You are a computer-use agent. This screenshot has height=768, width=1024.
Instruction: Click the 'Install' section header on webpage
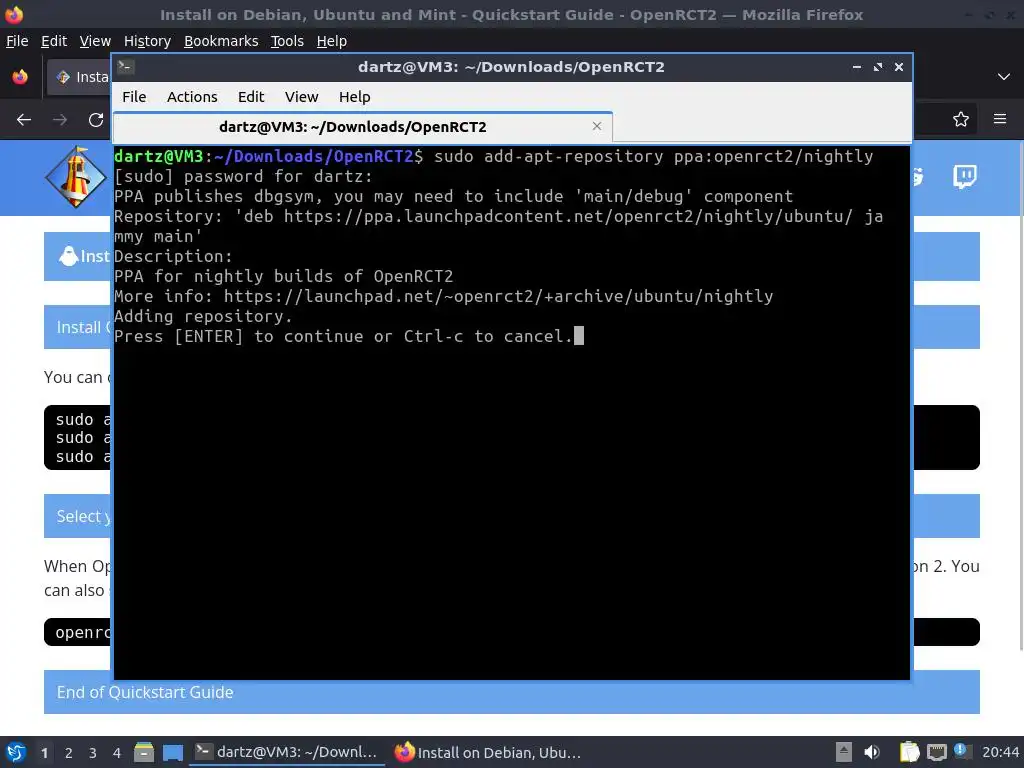77,327
